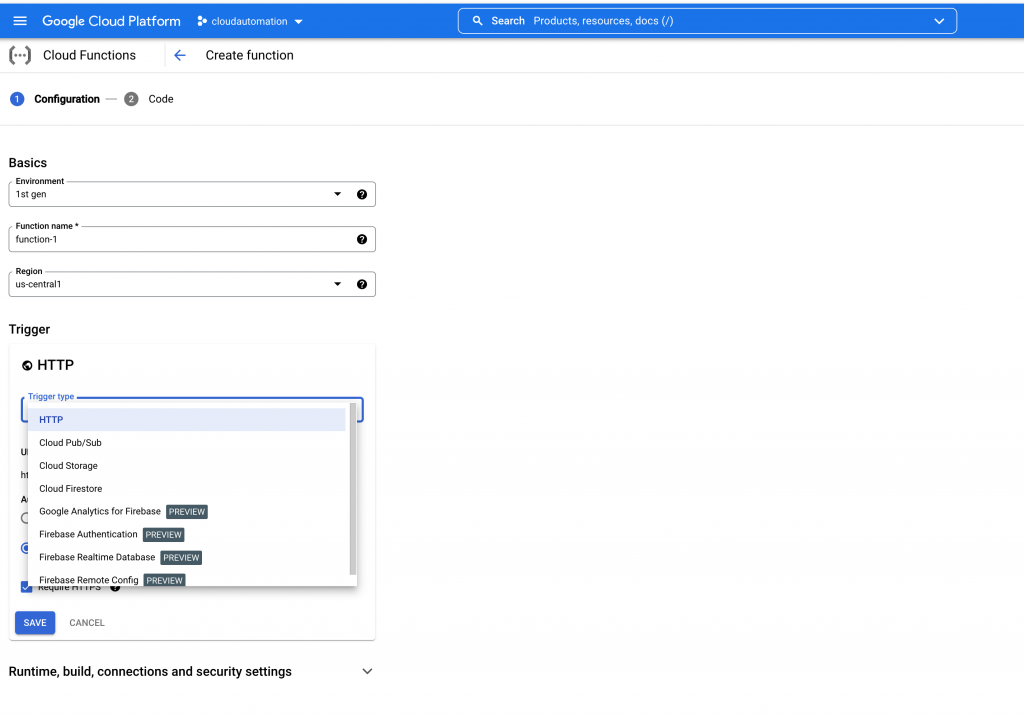Screen dimensions: 1024x716
Task: Expand the search bar dropdown chevron
Action: click(x=939, y=21)
